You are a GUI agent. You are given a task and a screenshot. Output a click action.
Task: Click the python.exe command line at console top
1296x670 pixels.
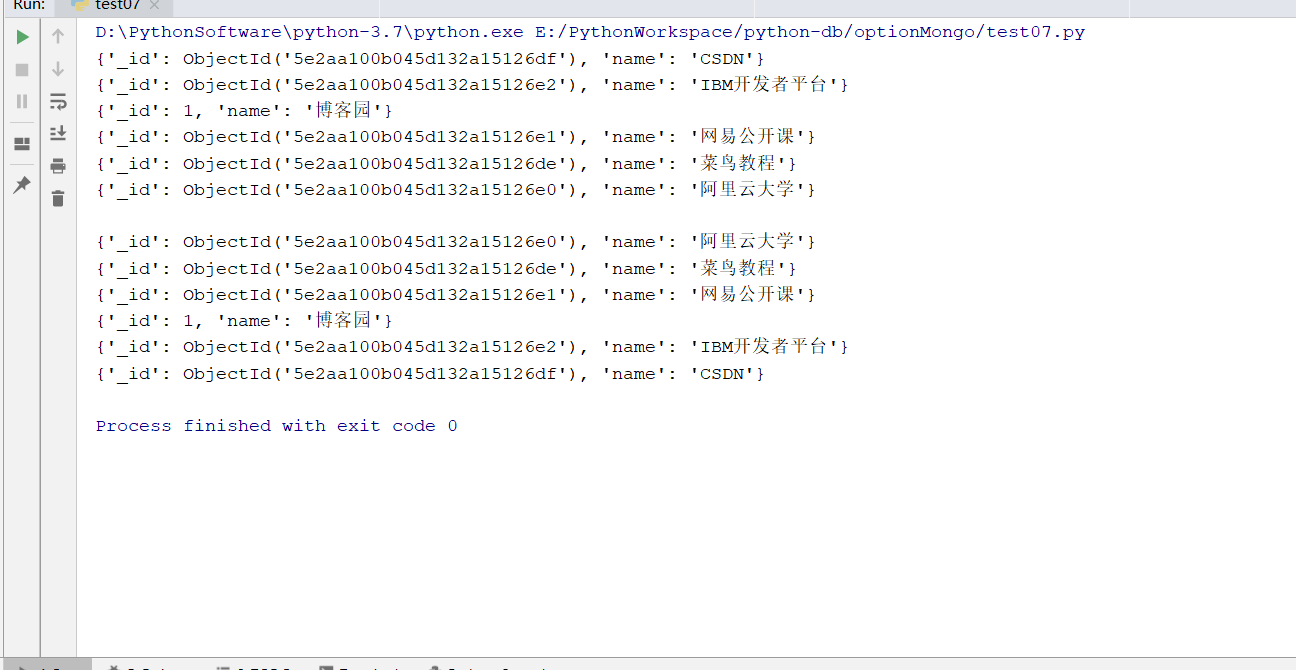(x=590, y=32)
